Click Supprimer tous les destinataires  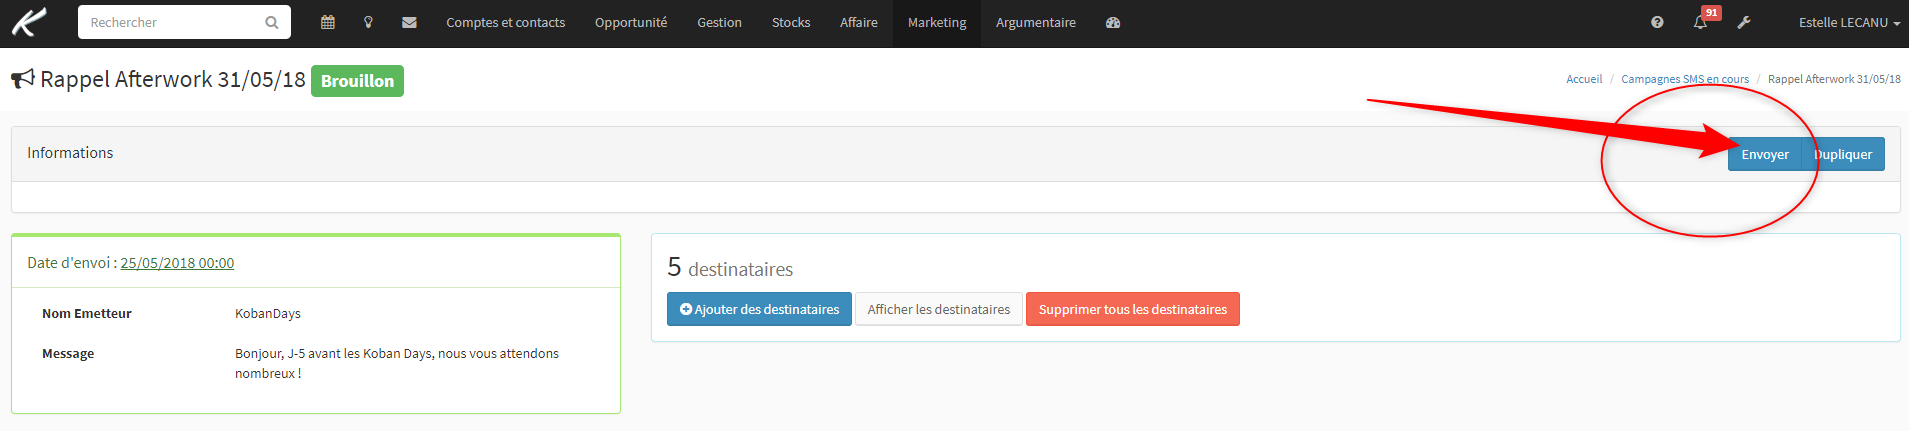(x=1132, y=309)
